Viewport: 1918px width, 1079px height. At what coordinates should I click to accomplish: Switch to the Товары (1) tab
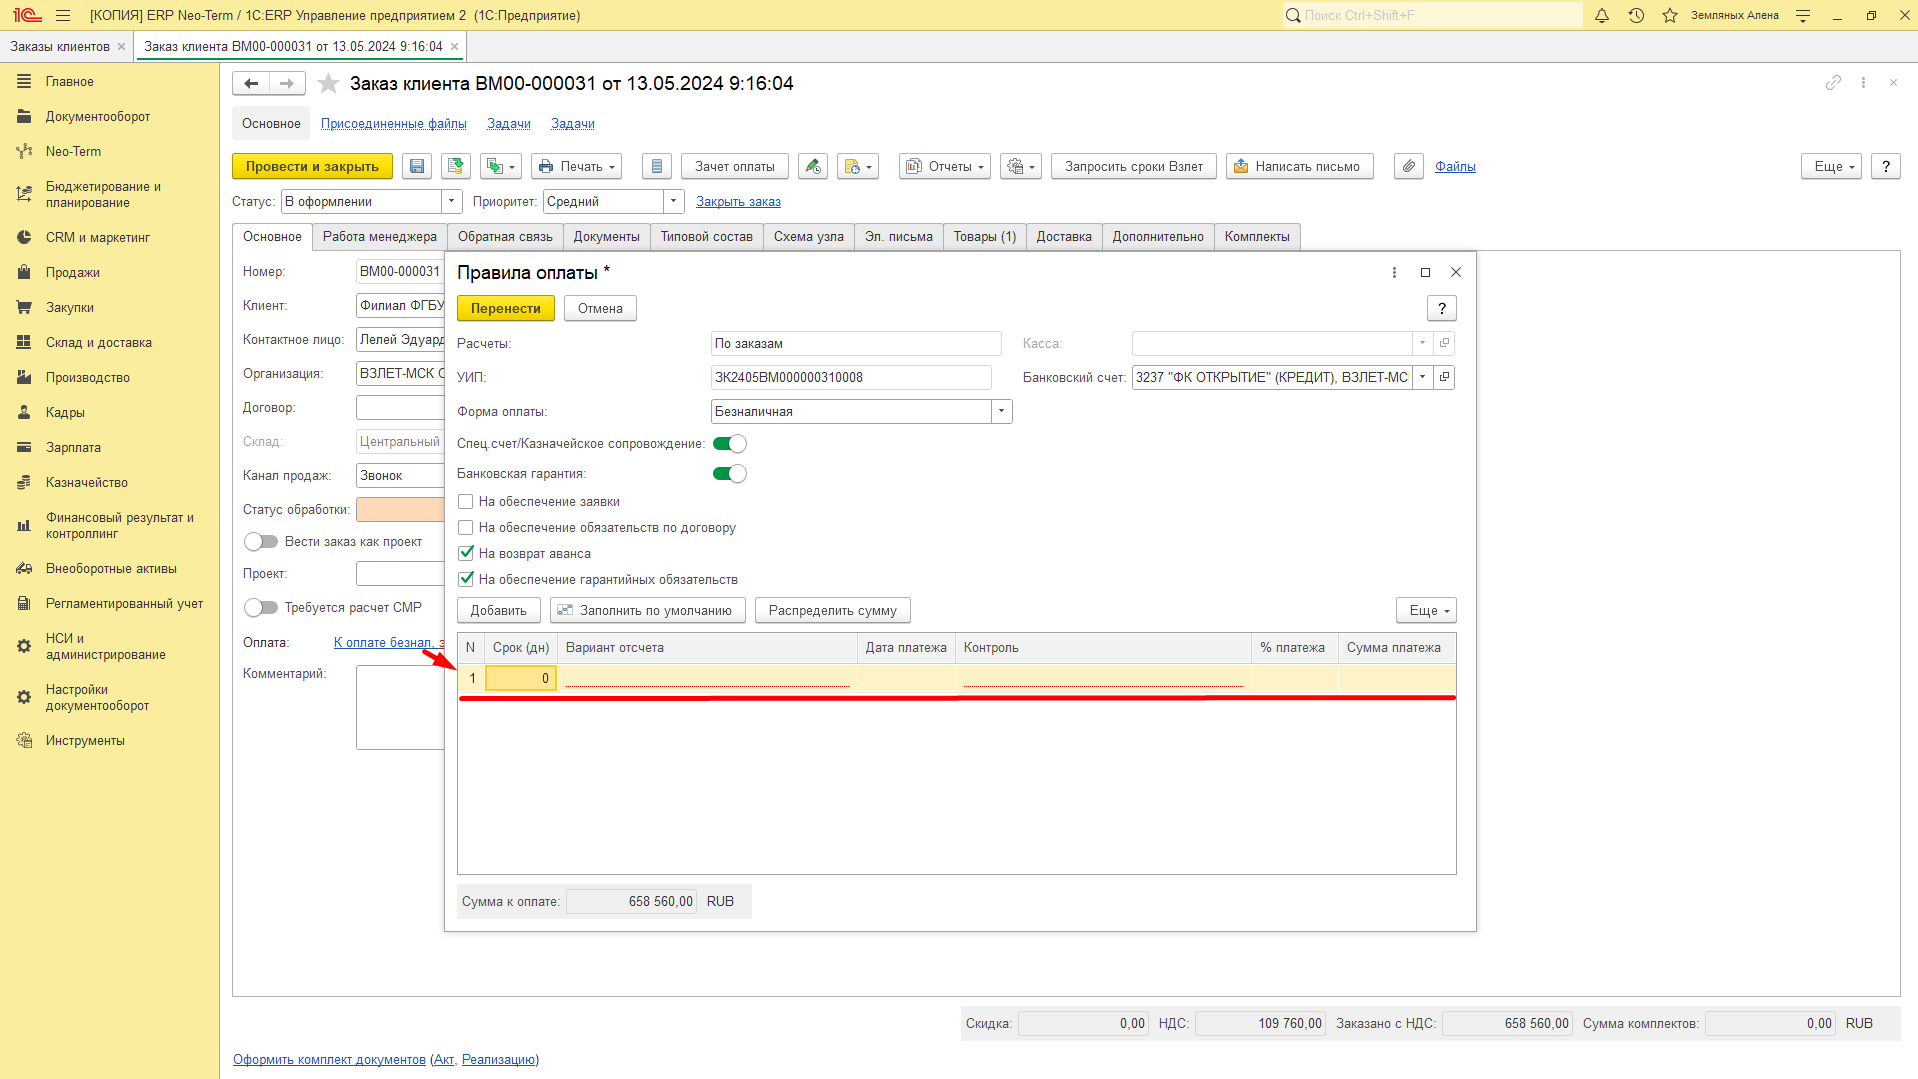pyautogui.click(x=985, y=237)
